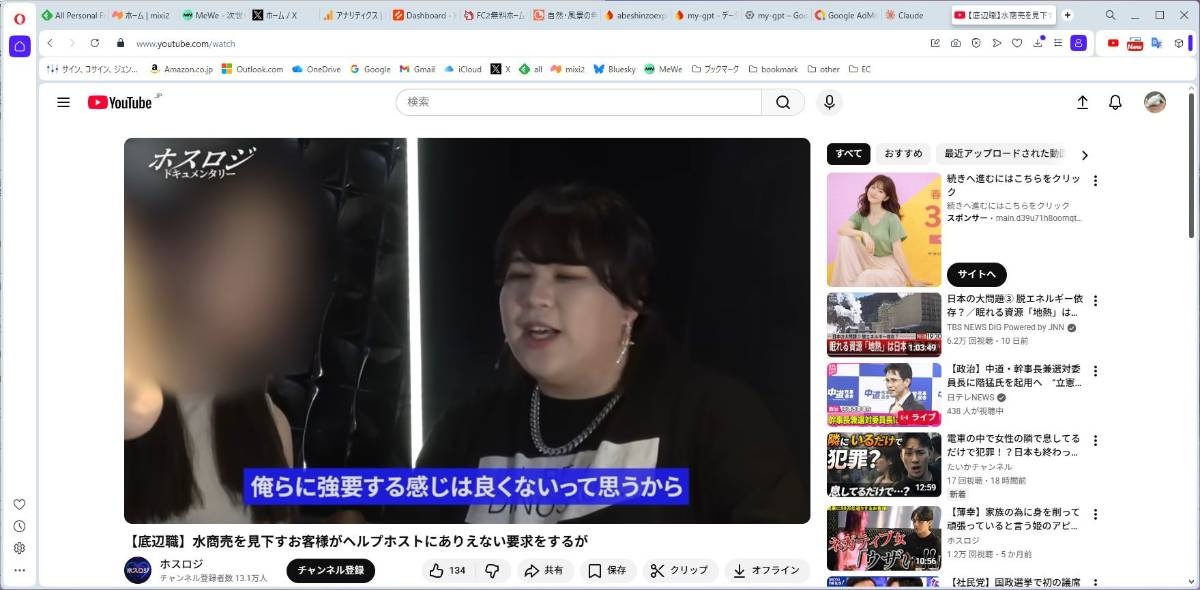The image size is (1200, 590).
Task: Click the upload arrow icon in YouTube header
Action: point(1082,102)
